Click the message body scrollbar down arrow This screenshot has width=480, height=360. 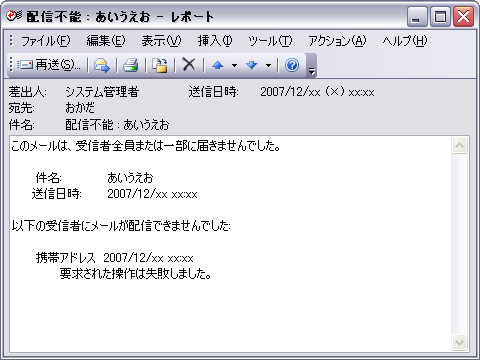tap(460, 342)
